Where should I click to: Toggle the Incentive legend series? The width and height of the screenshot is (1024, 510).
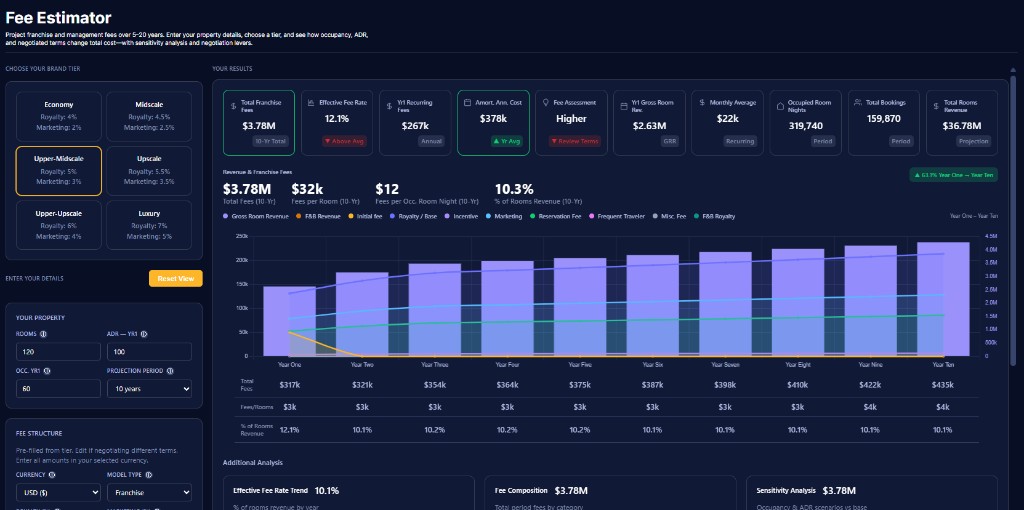click(461, 216)
